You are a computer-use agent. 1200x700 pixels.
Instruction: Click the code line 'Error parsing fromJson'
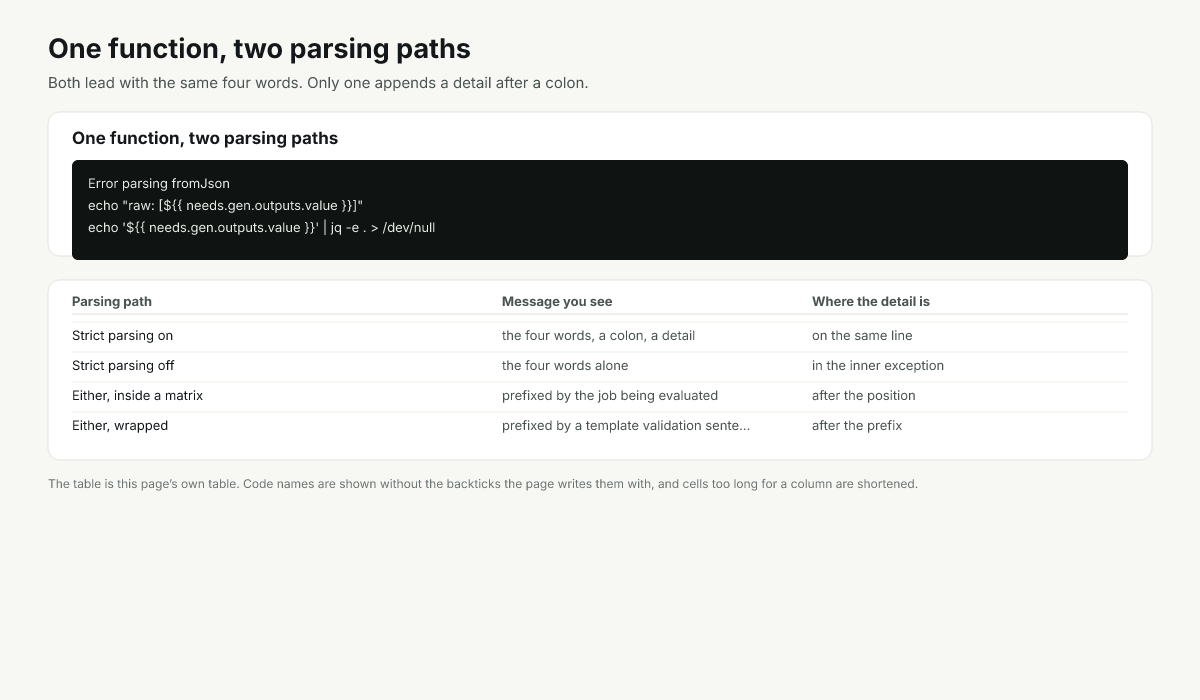(x=159, y=184)
